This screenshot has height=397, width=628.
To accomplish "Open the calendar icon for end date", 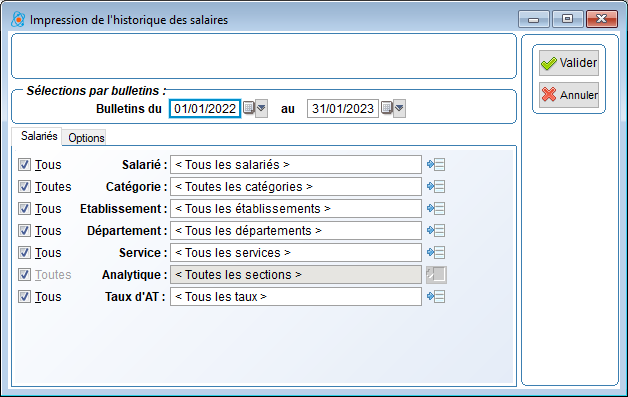I will coord(386,108).
